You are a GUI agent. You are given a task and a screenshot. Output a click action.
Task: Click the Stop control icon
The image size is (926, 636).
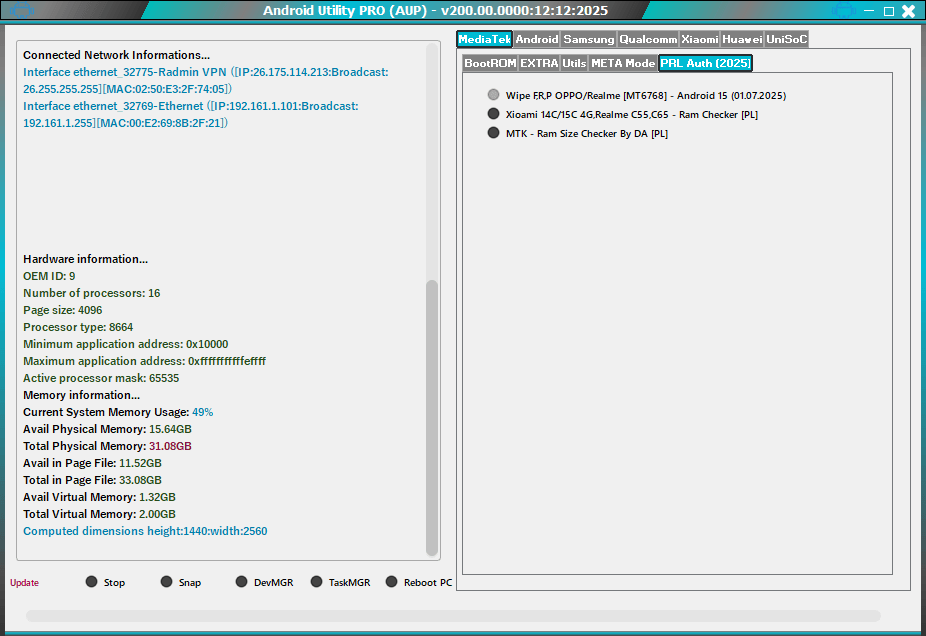[92, 582]
